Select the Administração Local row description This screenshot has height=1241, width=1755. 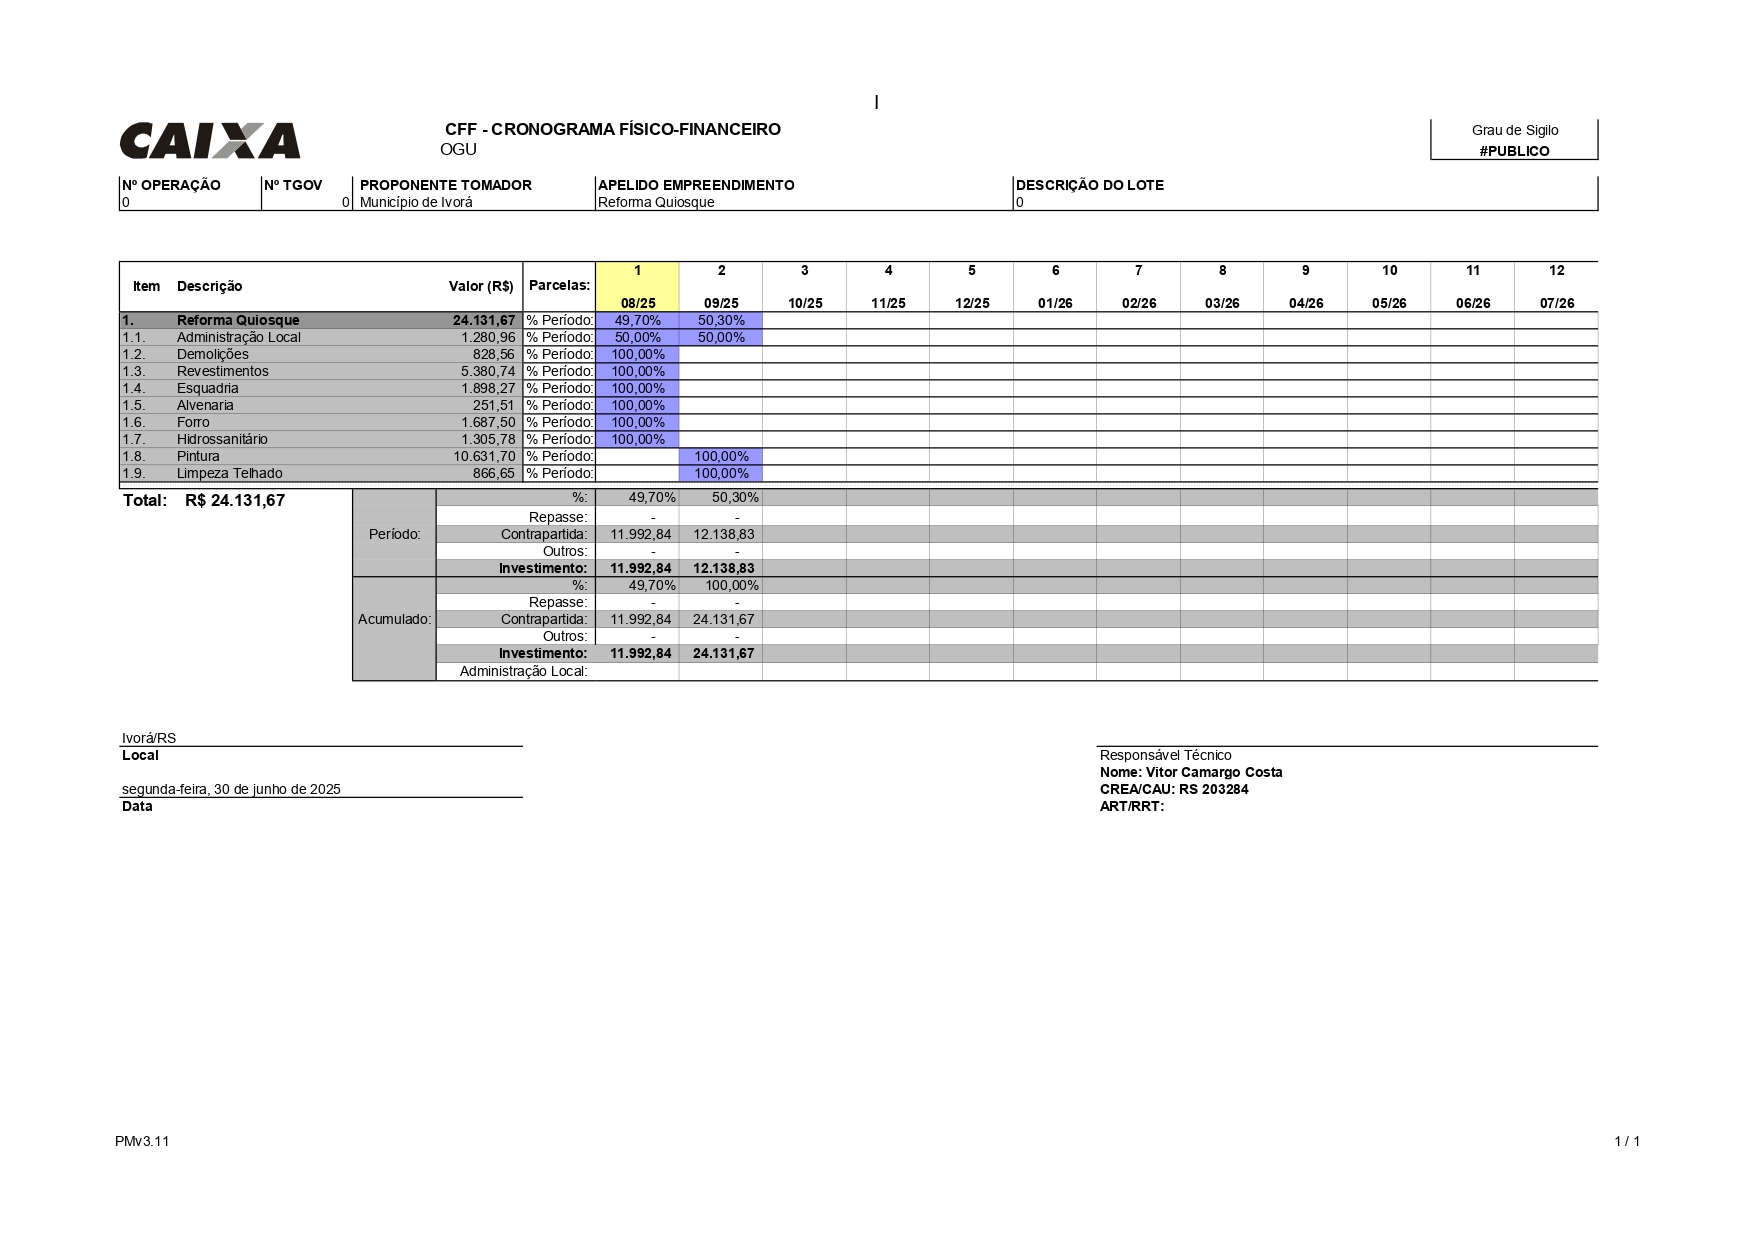tap(238, 337)
